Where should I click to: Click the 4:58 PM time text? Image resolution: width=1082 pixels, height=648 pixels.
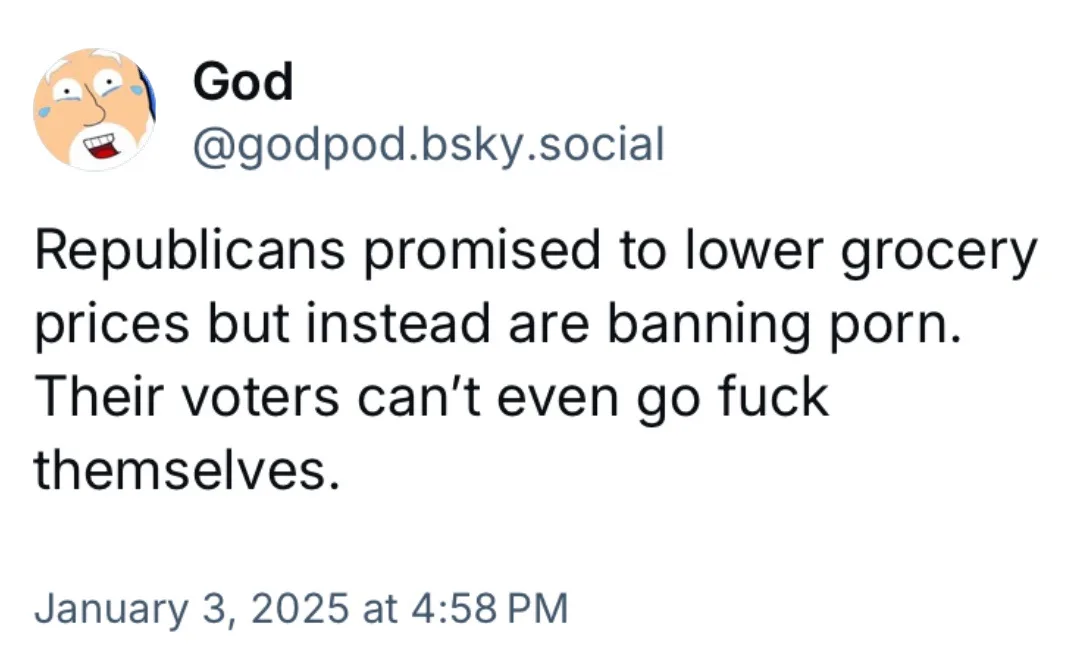tap(490, 609)
